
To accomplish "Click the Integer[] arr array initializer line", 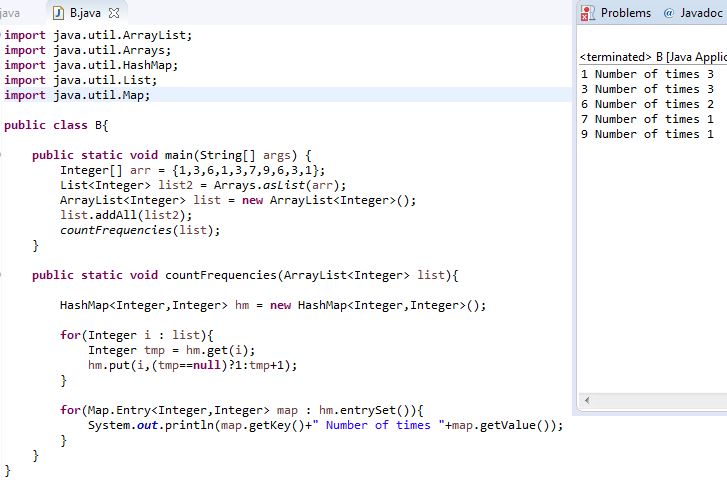I will tap(193, 170).
